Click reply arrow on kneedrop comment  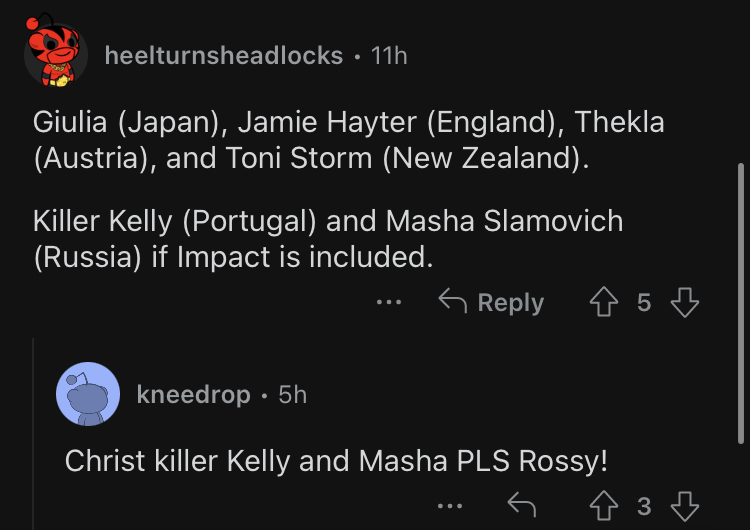pos(522,506)
